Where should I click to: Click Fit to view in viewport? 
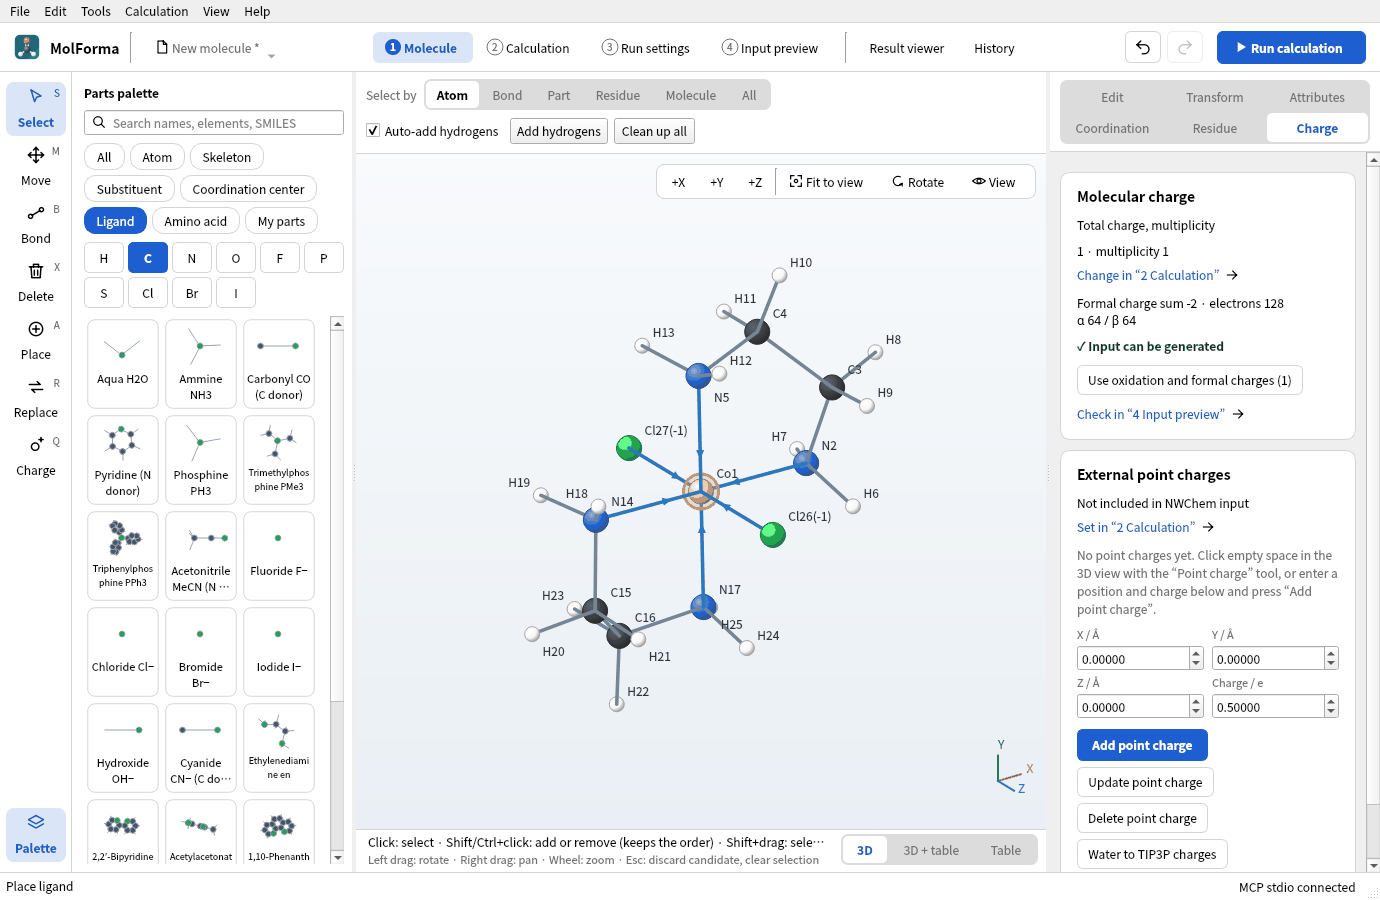click(826, 182)
